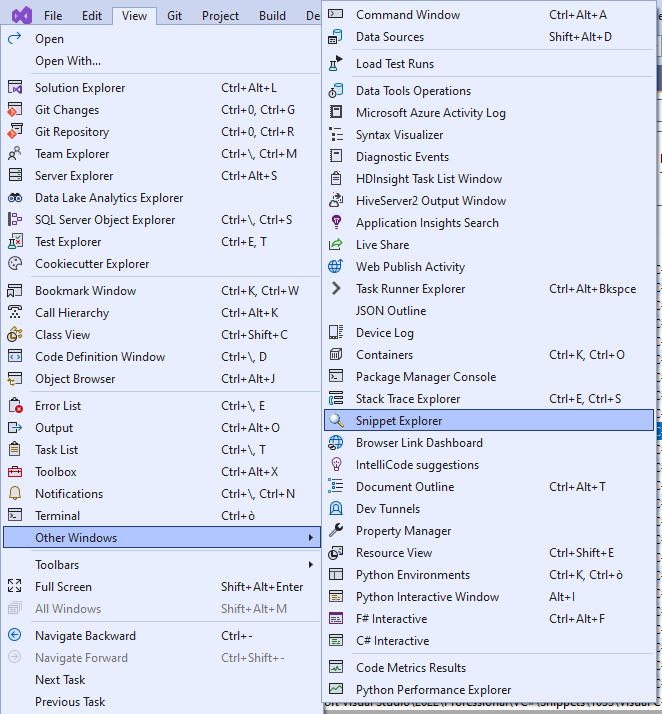This screenshot has width=662, height=714.
Task: Click the Terminal icon
Action: (x=15, y=515)
